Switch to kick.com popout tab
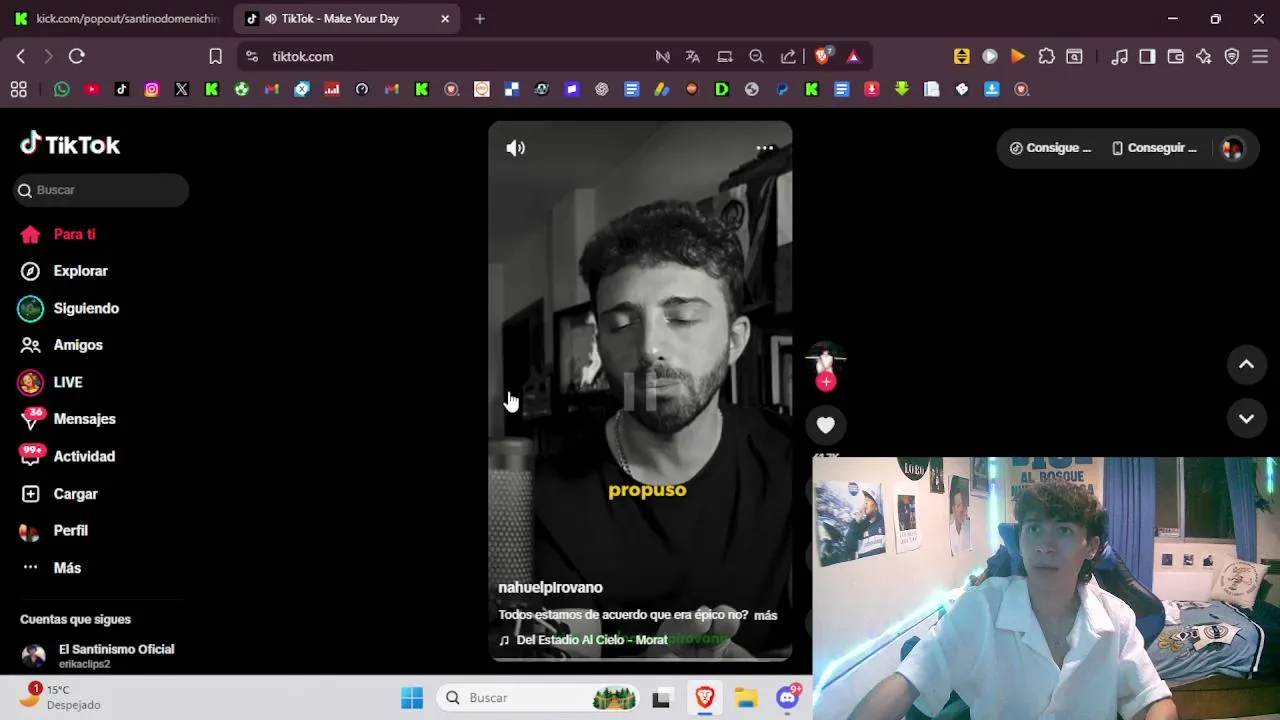This screenshot has height=720, width=1280. 117,18
